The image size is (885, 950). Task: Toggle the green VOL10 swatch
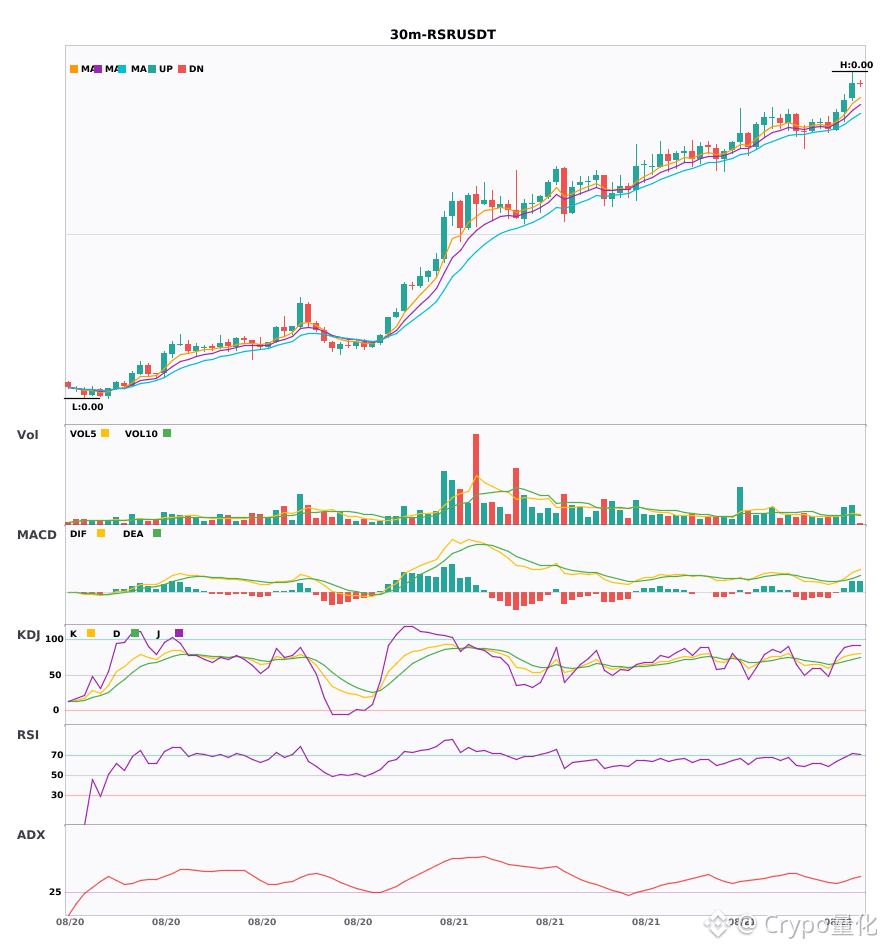coord(167,433)
